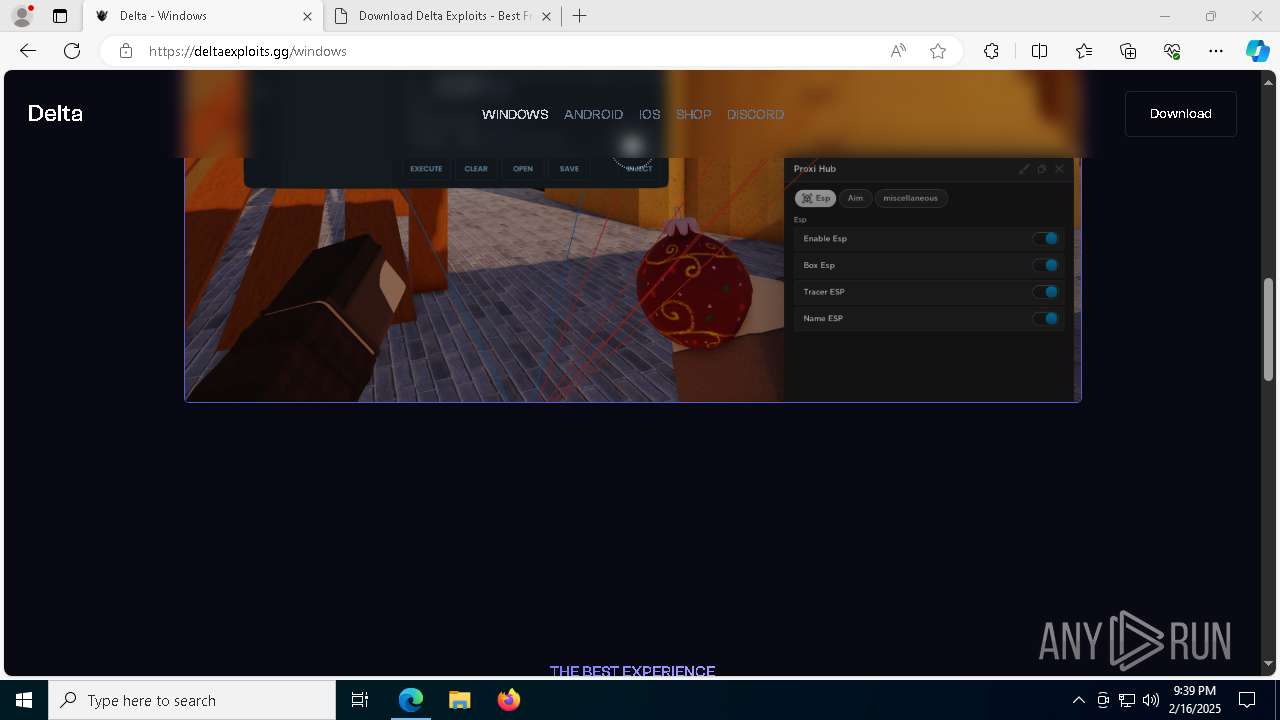Open network status tray icon
Image resolution: width=1280 pixels, height=720 pixels.
pyautogui.click(x=1127, y=700)
